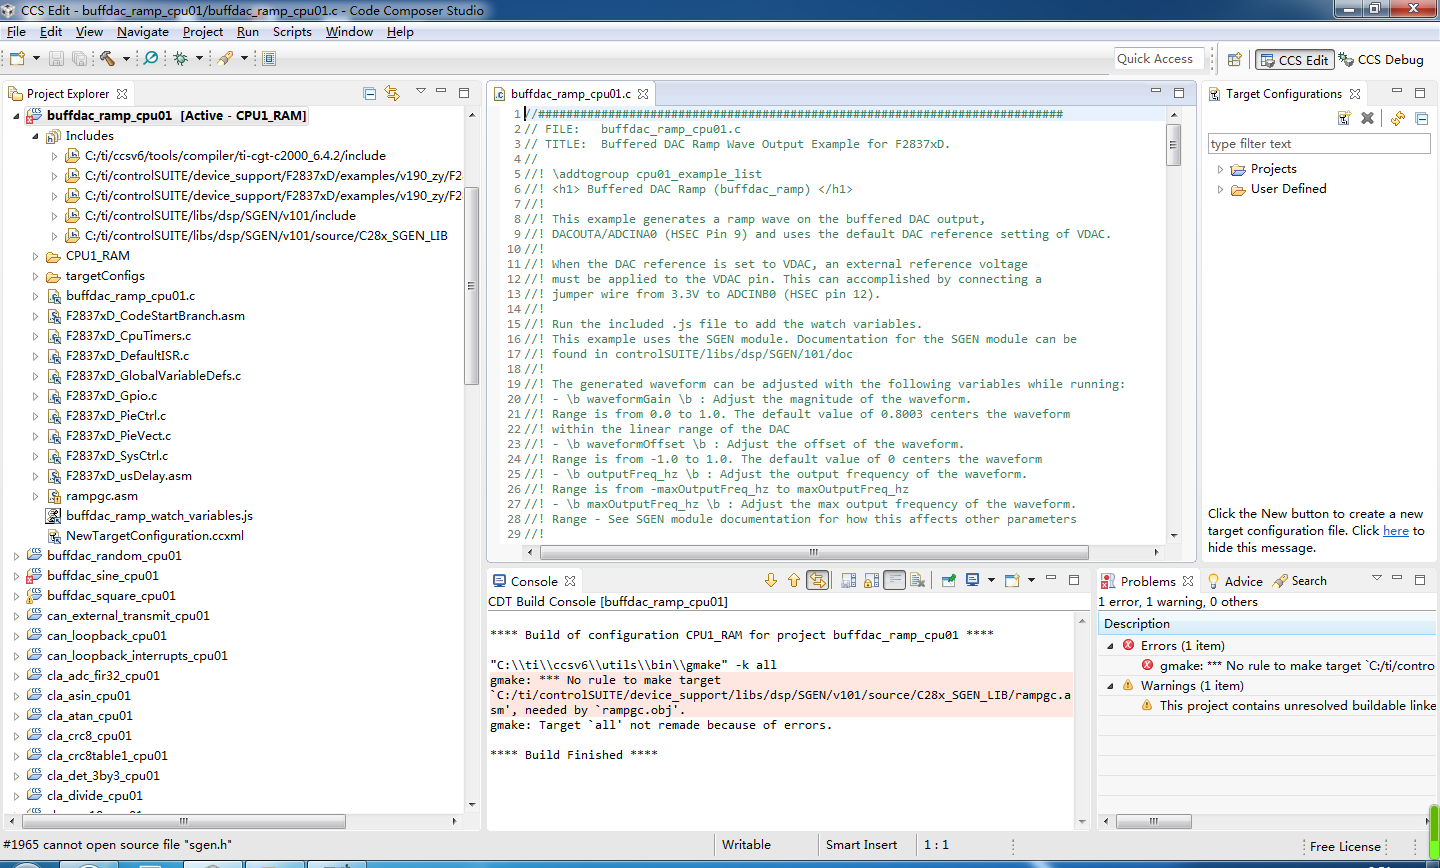Click the Open Perspective icon
The width and height of the screenshot is (1440, 868).
tap(1234, 60)
